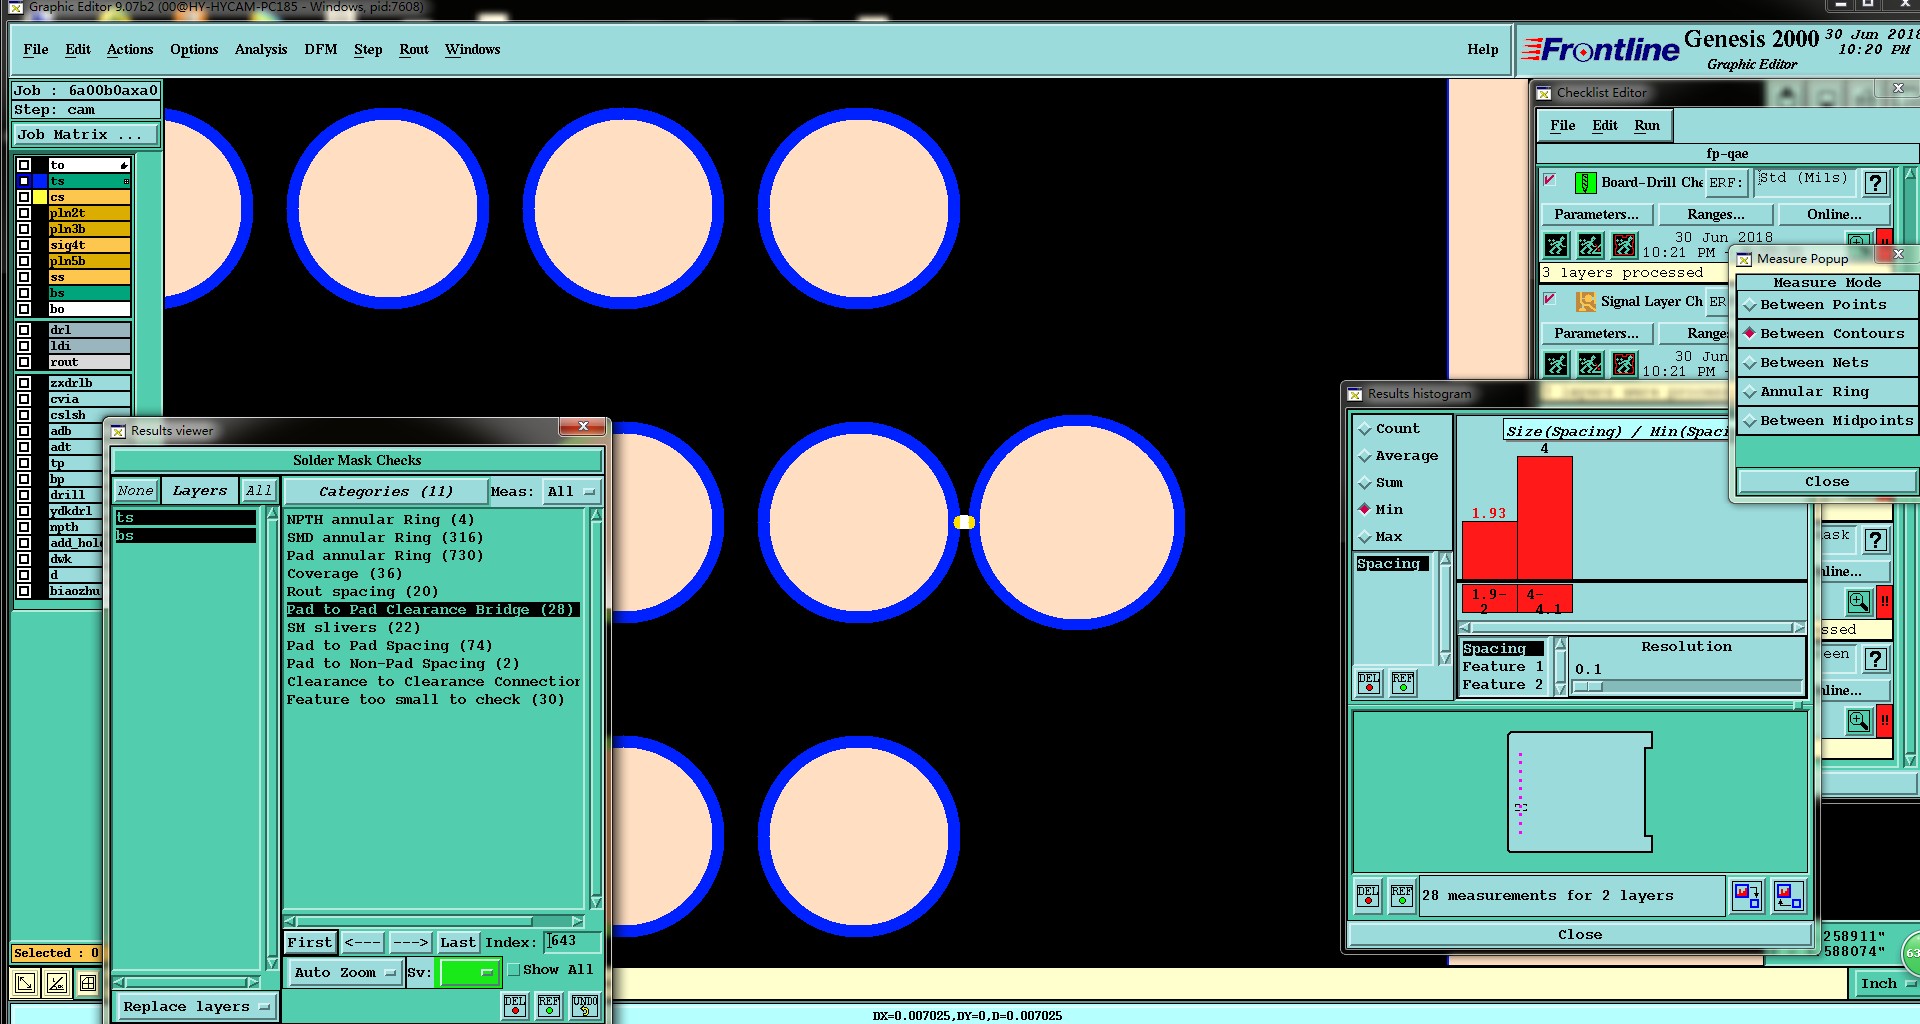Open Inch units dropdown
The width and height of the screenshot is (1920, 1024).
coord(1886,984)
